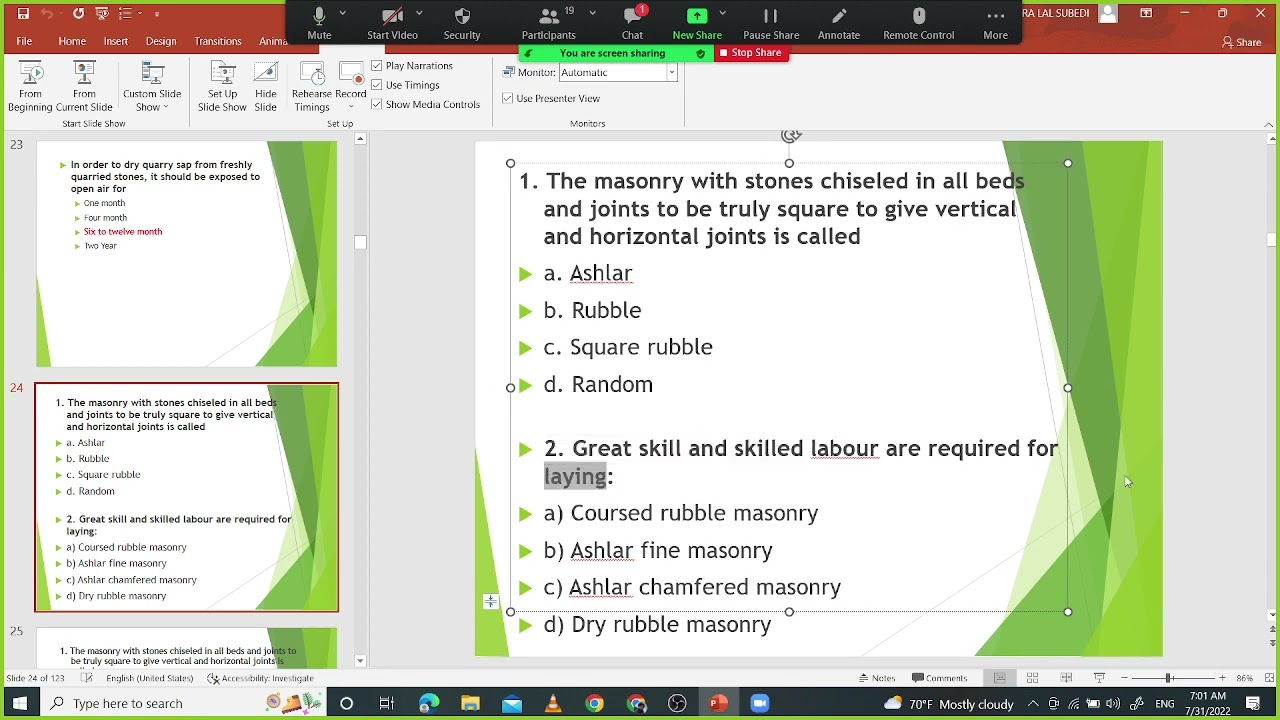Click Remote Control in Zoom toolbar
The image size is (1280, 720).
pyautogui.click(x=919, y=24)
